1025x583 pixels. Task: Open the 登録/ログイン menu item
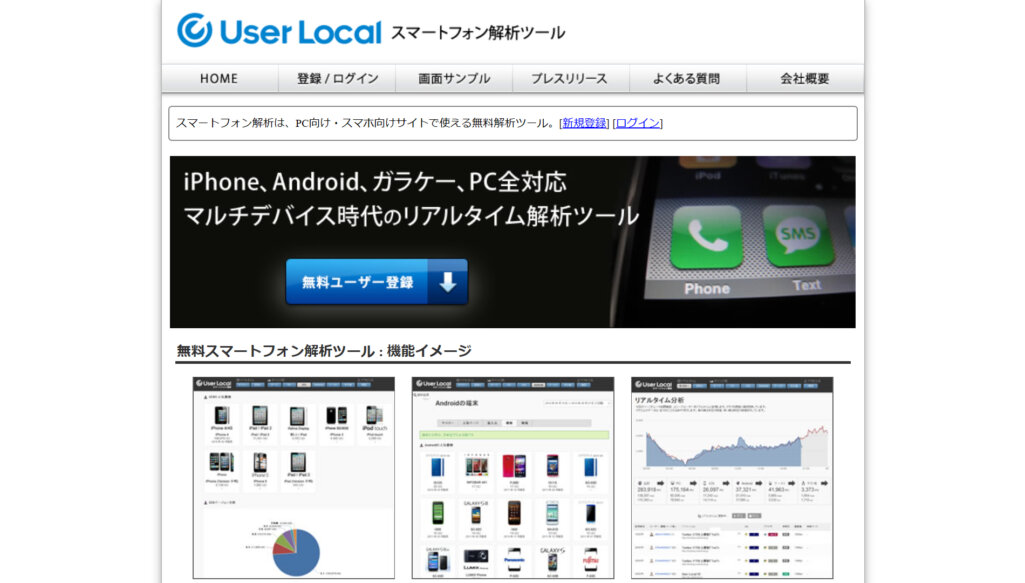(x=338, y=77)
